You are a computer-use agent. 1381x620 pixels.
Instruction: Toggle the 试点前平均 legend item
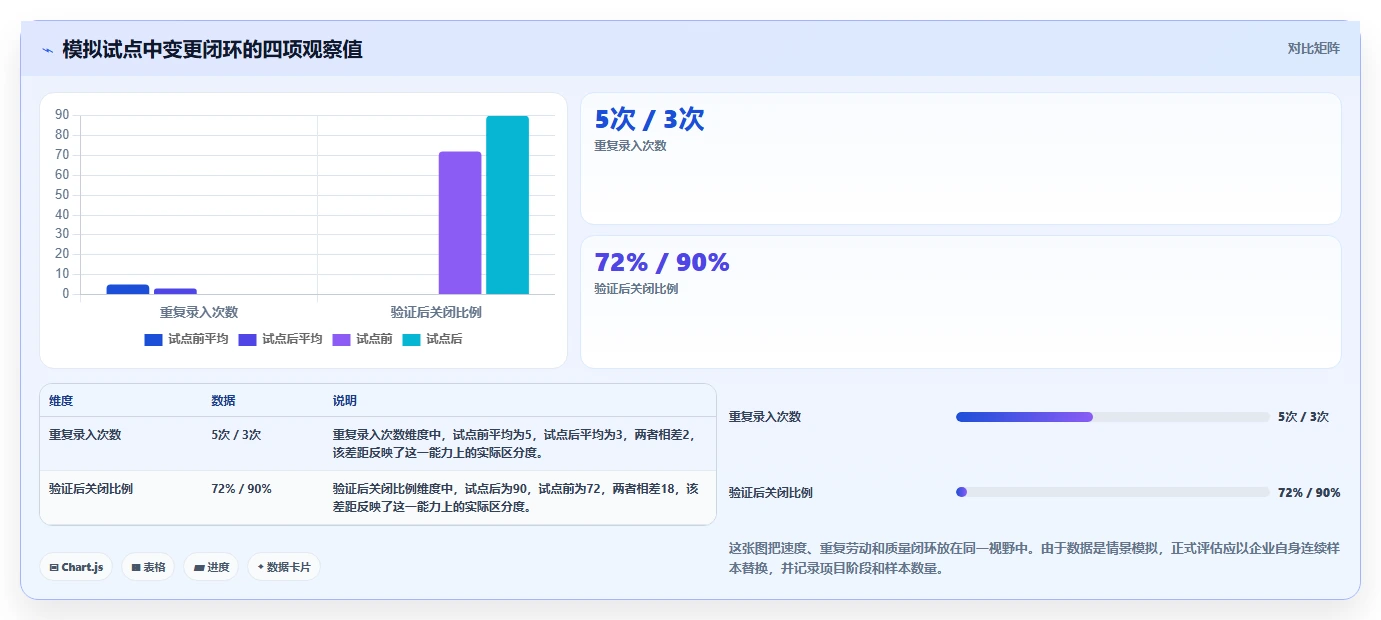tap(186, 339)
